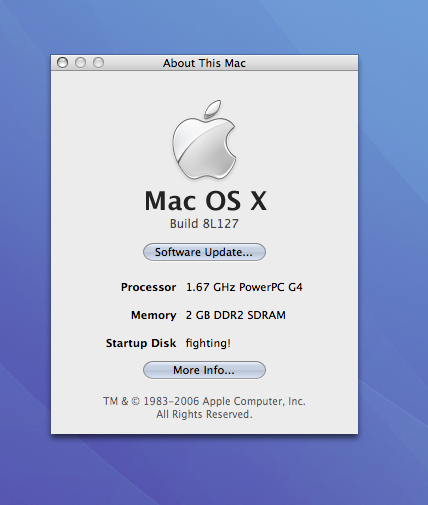Click the Apple Computer copyright line
The height and width of the screenshot is (505, 428).
204,401
